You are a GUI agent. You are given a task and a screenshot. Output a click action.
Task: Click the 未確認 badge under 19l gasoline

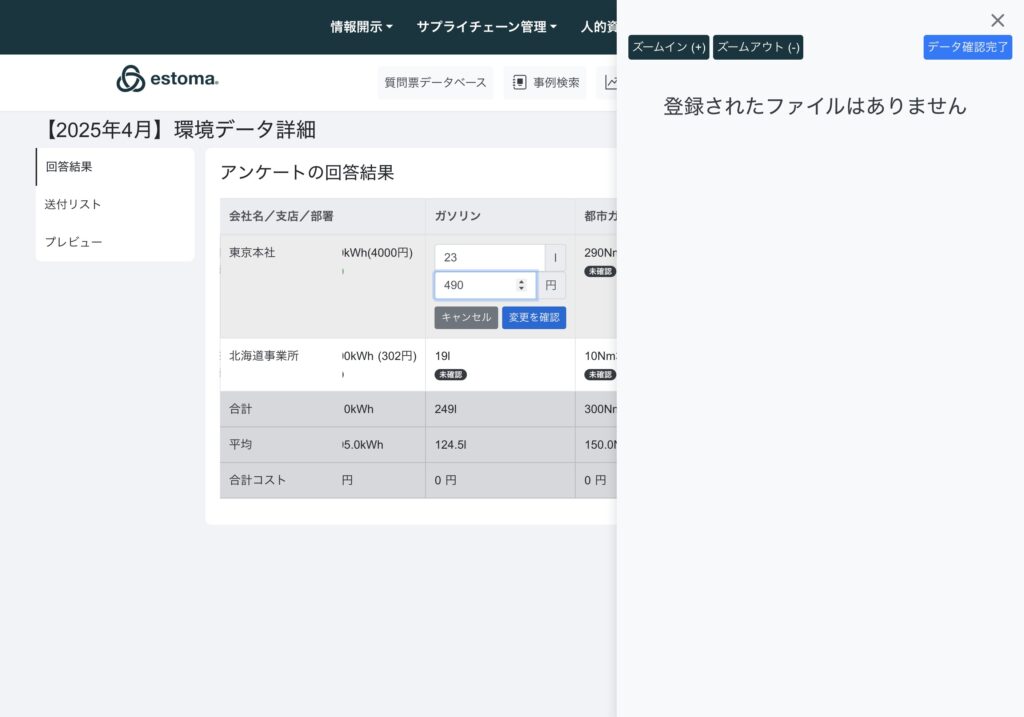(450, 375)
